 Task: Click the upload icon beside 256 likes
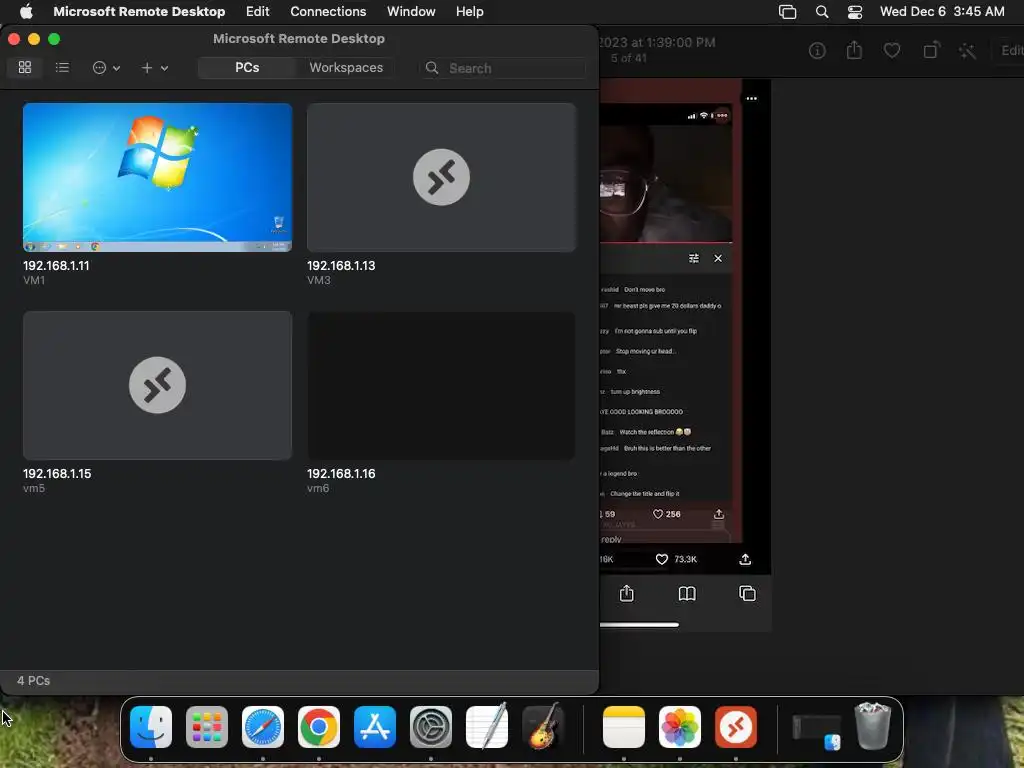(x=719, y=514)
